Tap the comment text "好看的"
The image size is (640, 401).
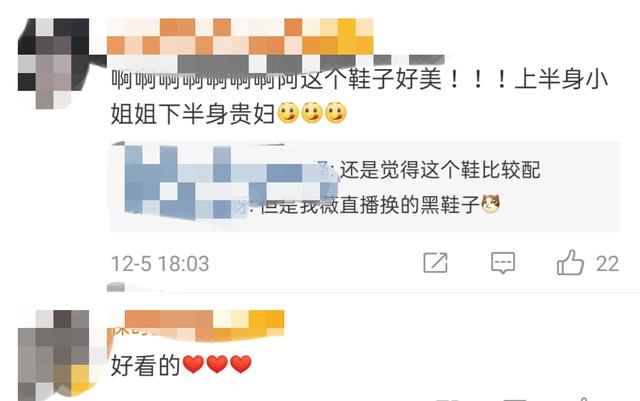tap(146, 365)
